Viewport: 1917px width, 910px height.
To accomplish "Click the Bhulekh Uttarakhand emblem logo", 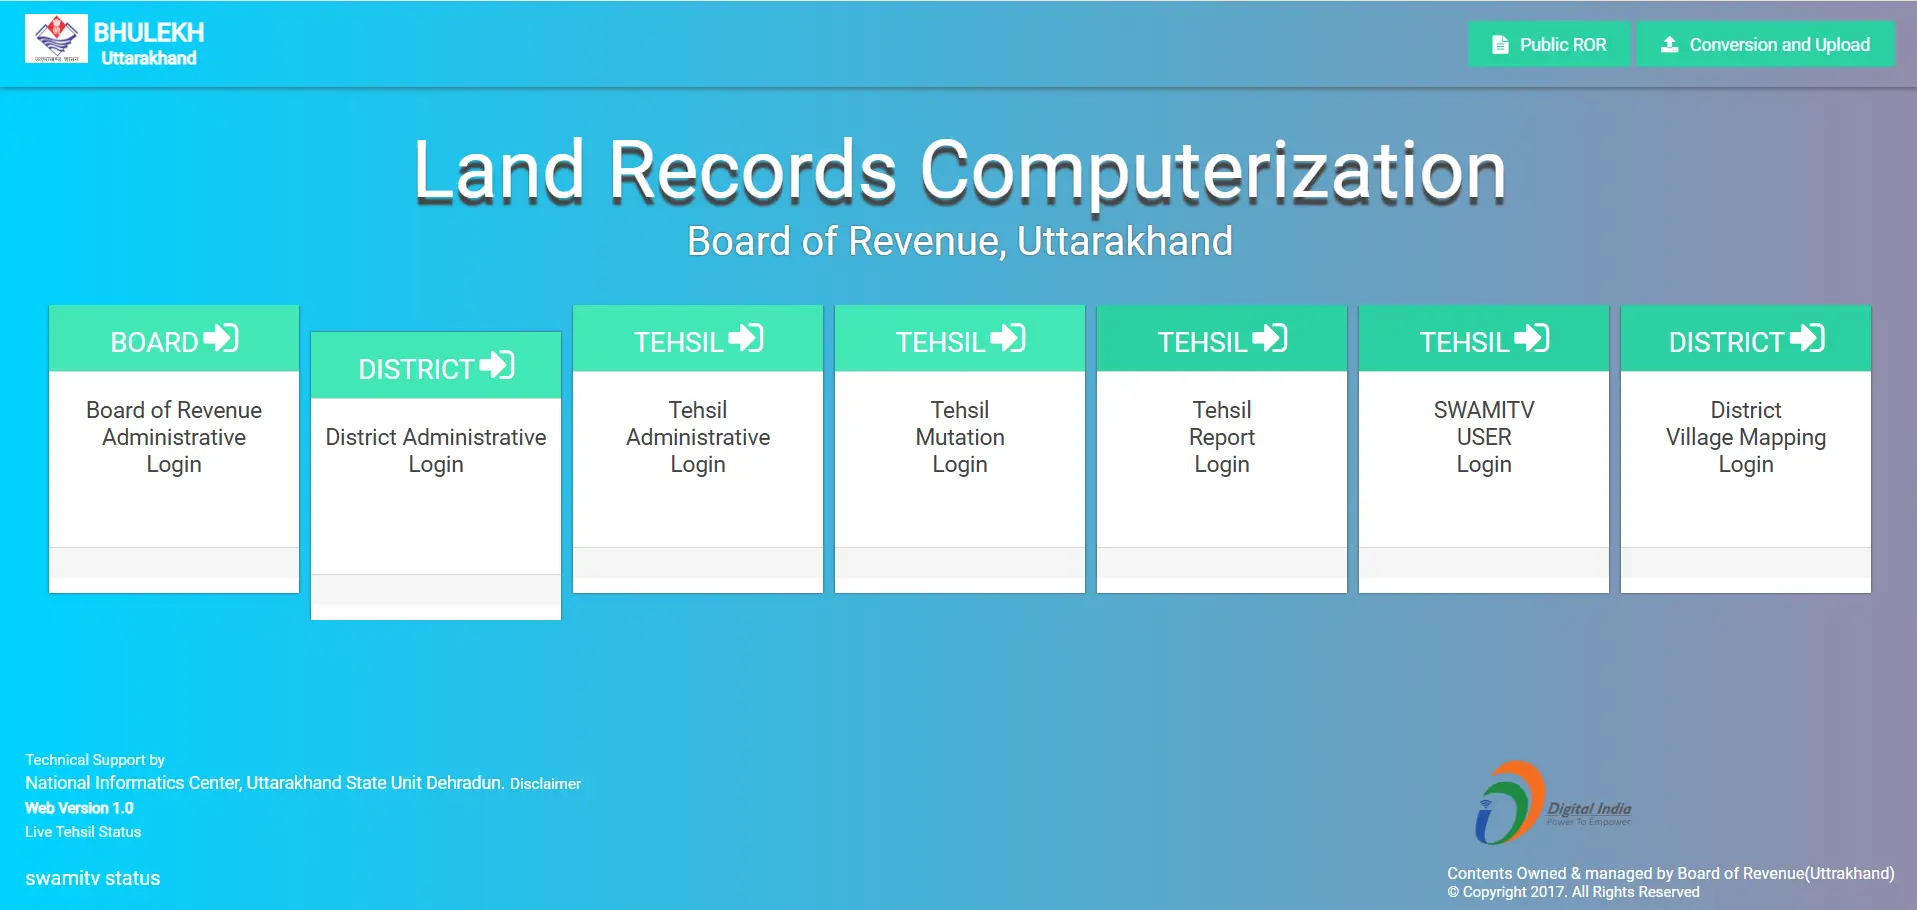I will 56,39.
